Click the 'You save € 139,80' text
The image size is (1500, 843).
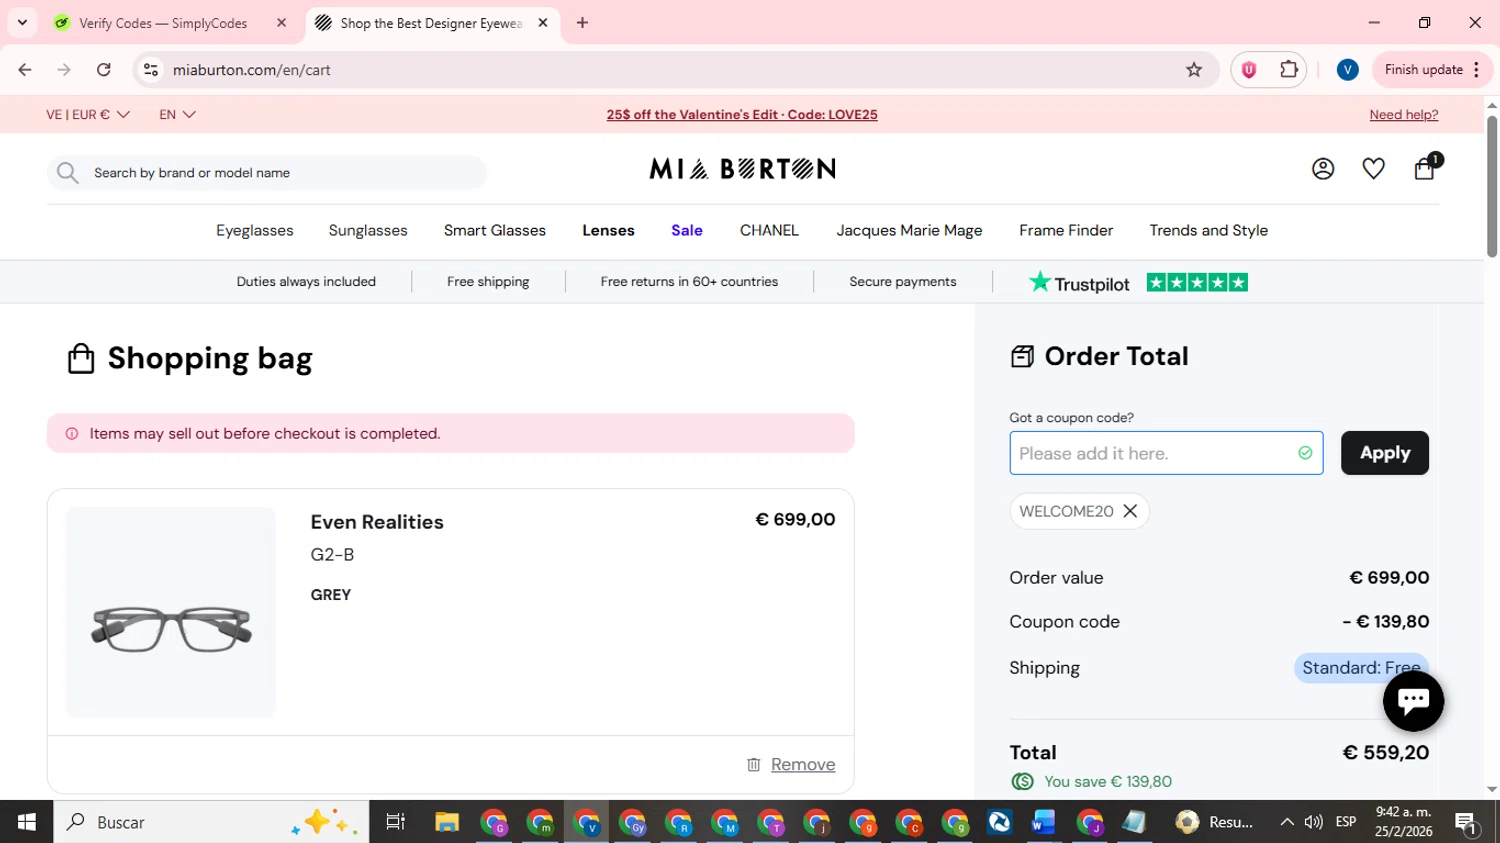[x=1108, y=782]
